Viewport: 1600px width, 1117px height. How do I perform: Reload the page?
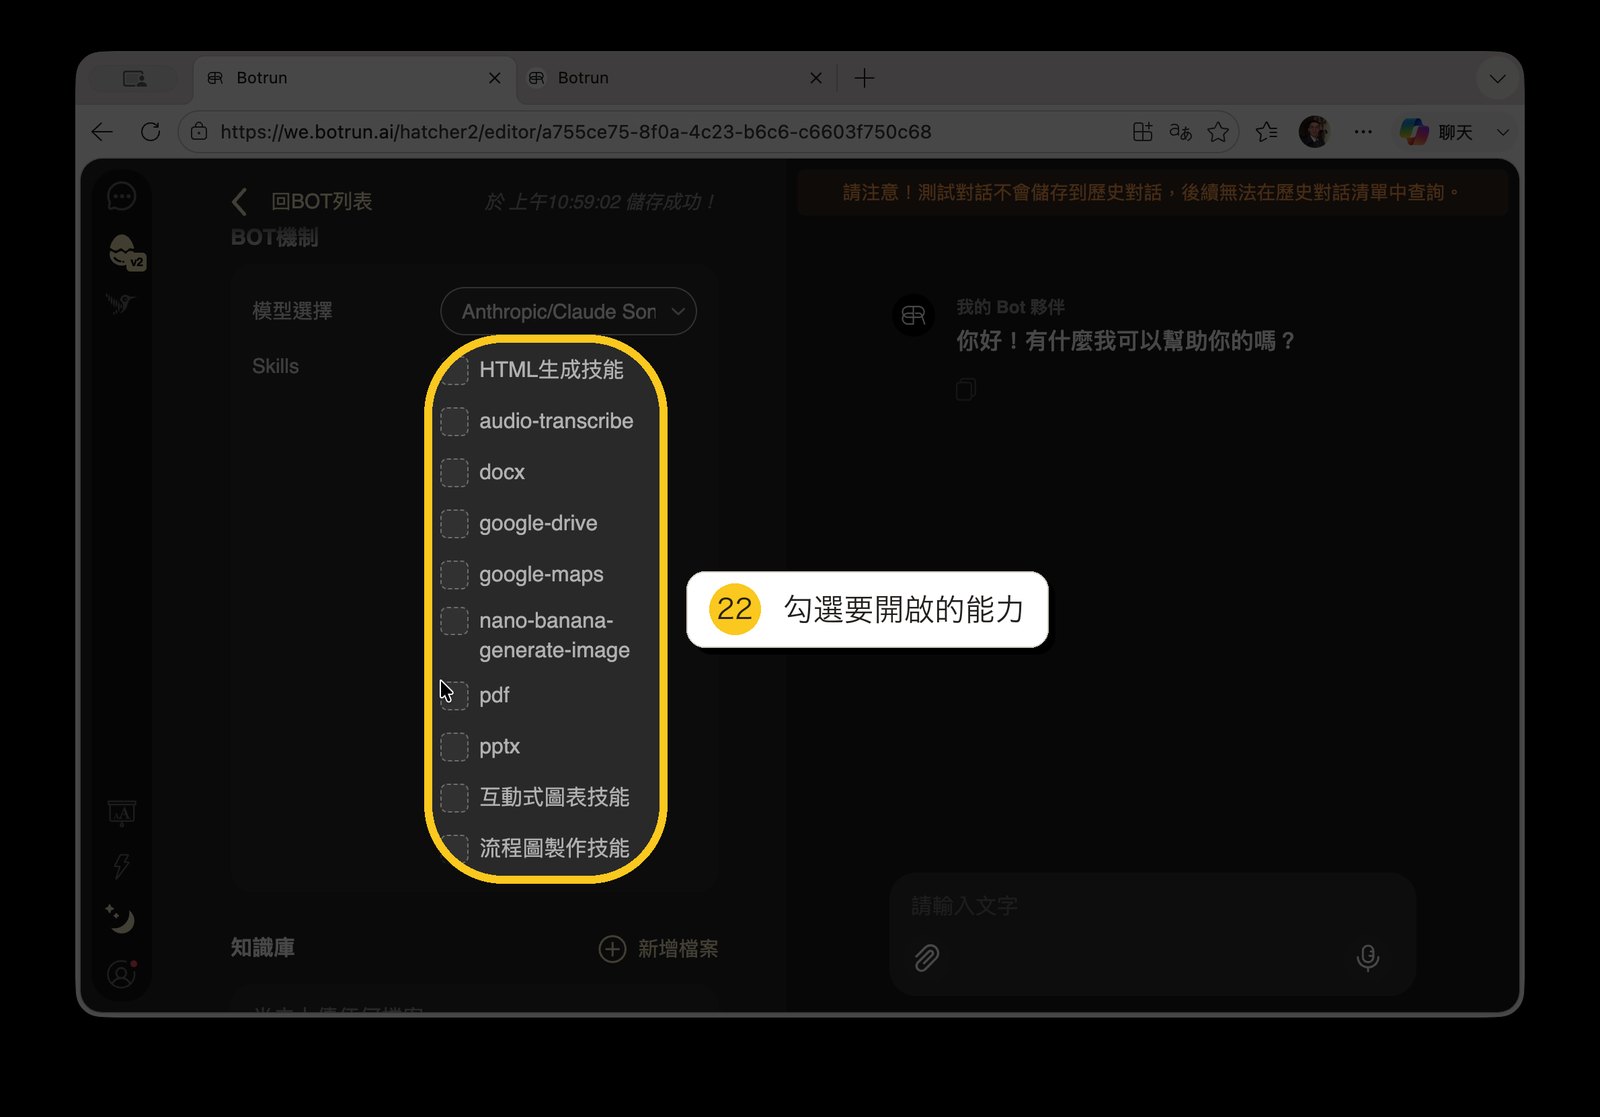tap(151, 132)
